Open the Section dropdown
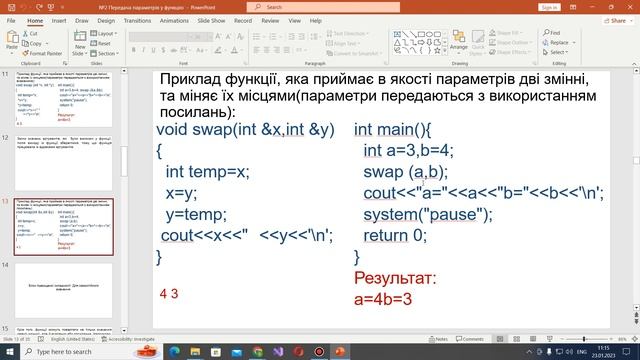This screenshot has height=360, width=640. click(104, 53)
